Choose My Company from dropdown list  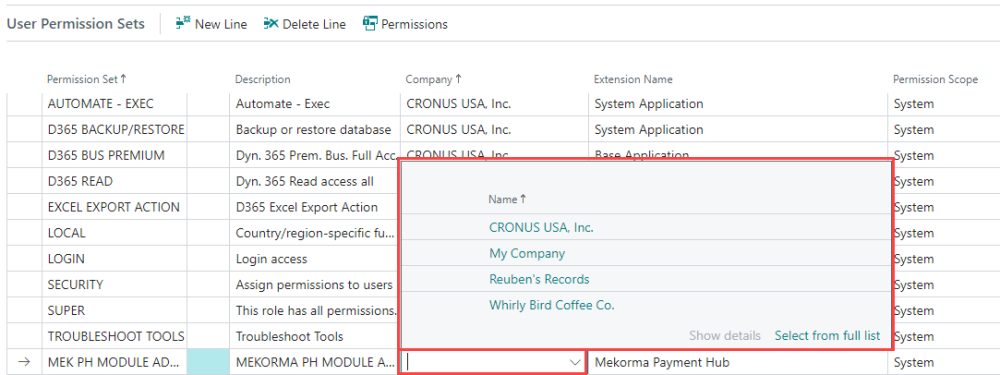(527, 253)
